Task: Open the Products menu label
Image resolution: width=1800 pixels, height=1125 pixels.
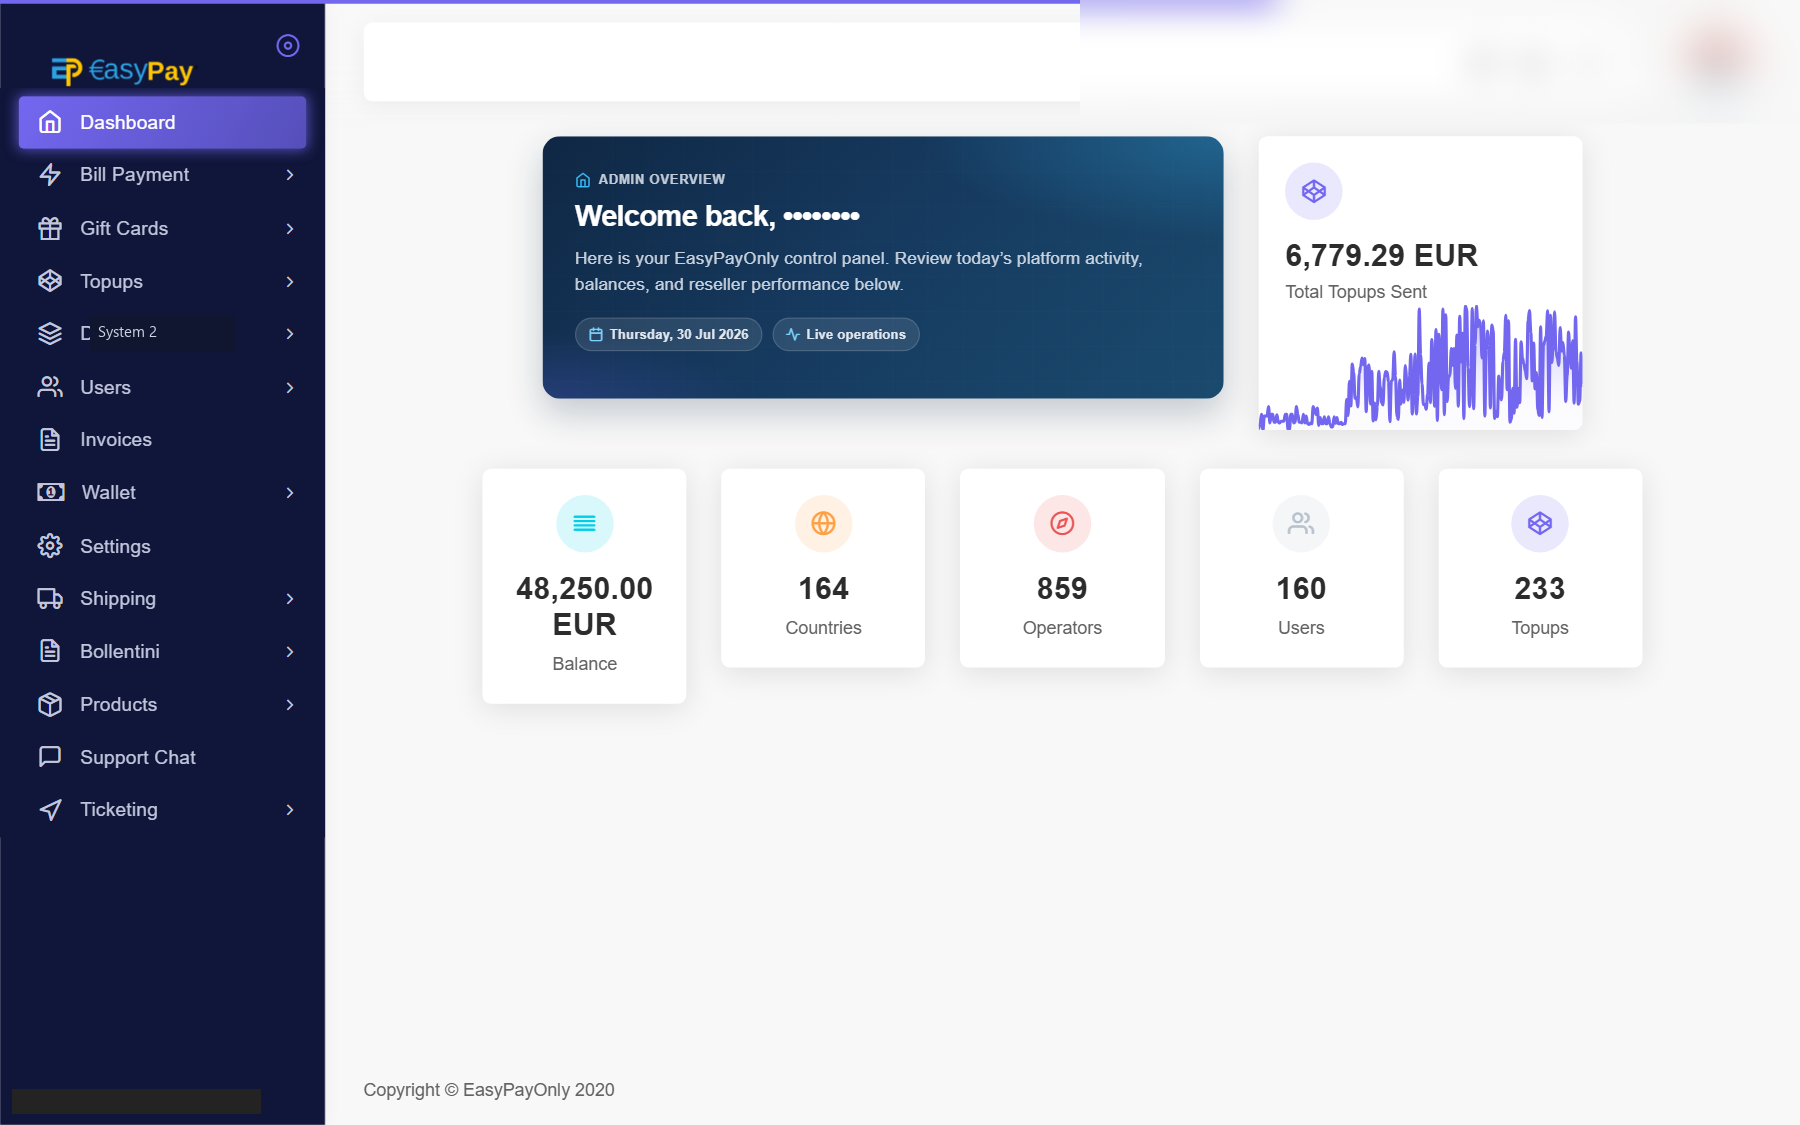Action: pyautogui.click(x=119, y=704)
